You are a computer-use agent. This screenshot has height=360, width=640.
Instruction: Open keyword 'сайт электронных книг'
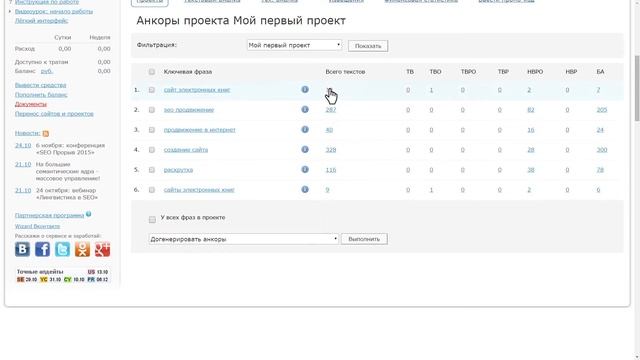(197, 90)
